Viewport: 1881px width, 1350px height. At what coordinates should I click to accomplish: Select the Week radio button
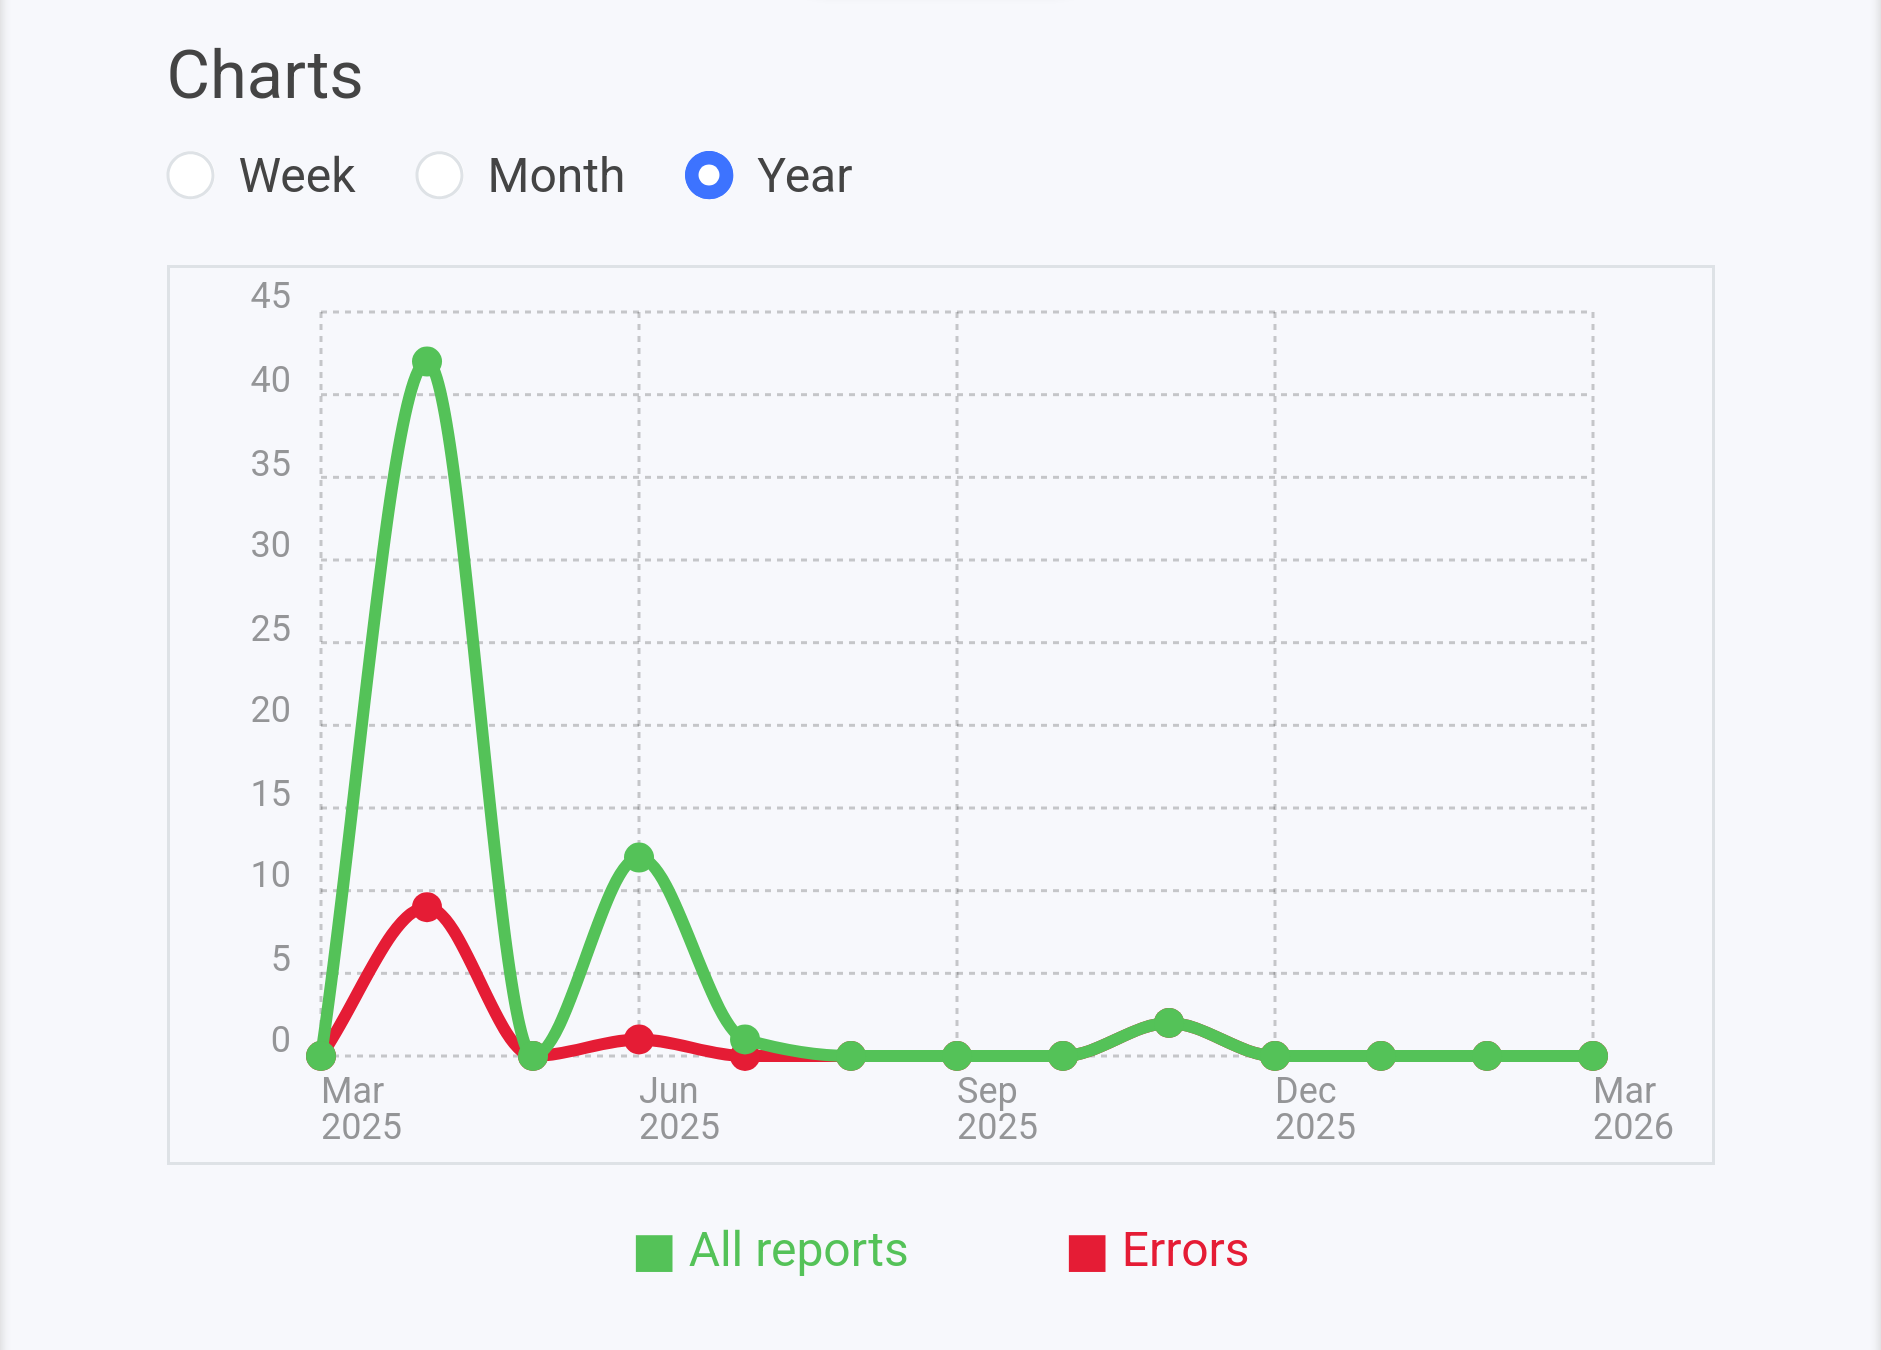pyautogui.click(x=190, y=175)
